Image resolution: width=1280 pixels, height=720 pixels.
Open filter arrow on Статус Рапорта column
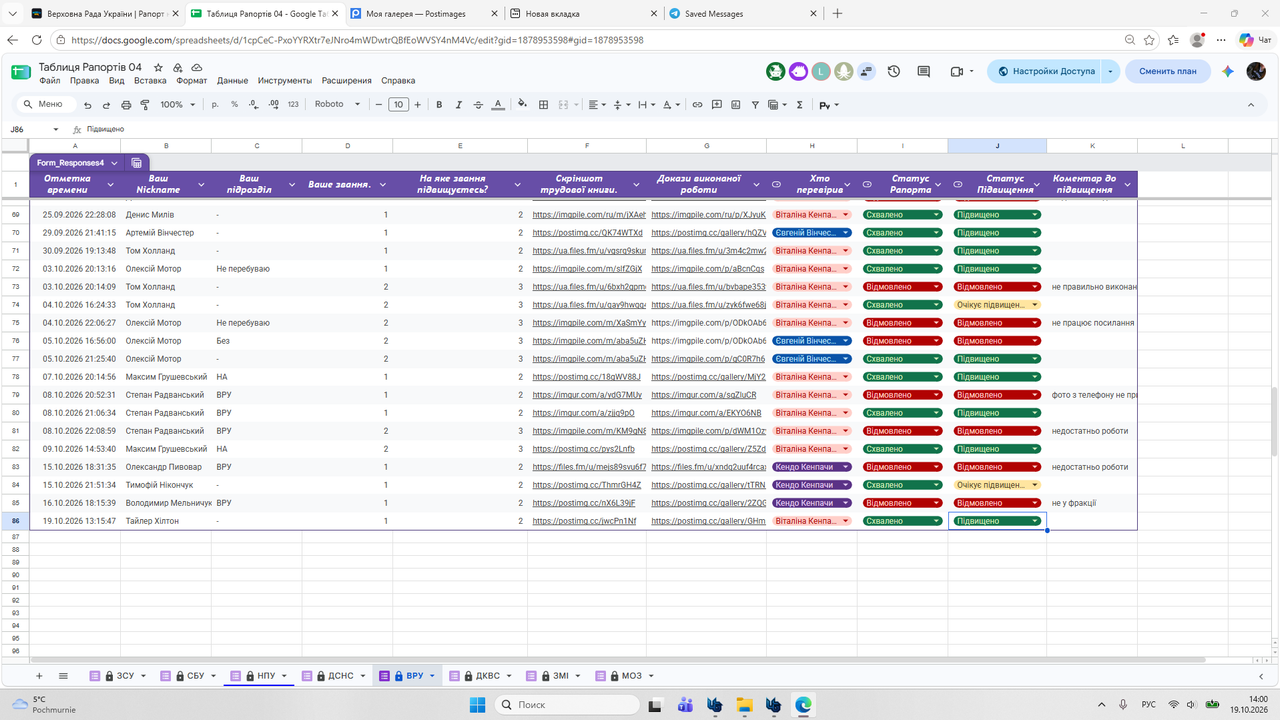936,184
